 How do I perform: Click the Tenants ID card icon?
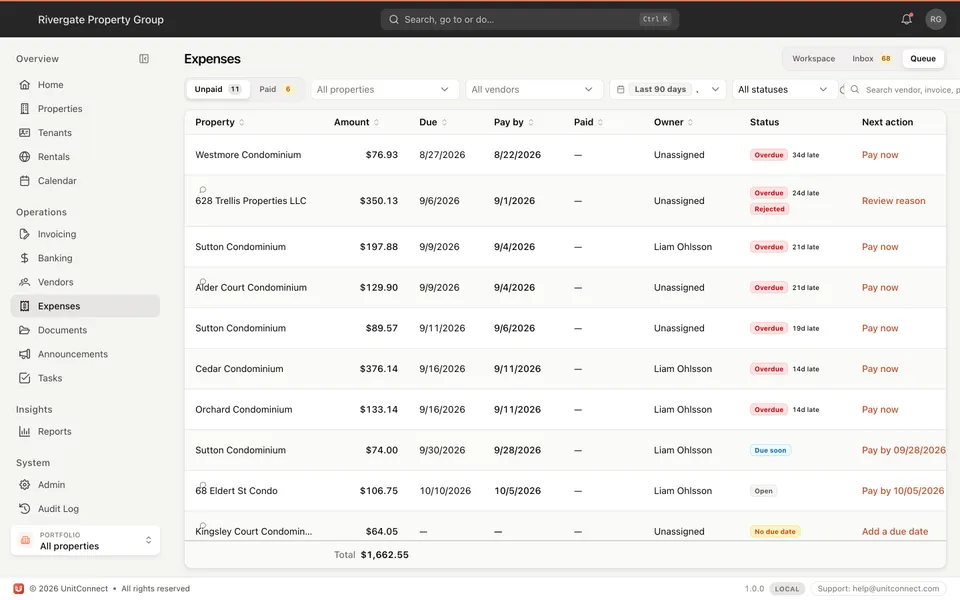pos(24,132)
